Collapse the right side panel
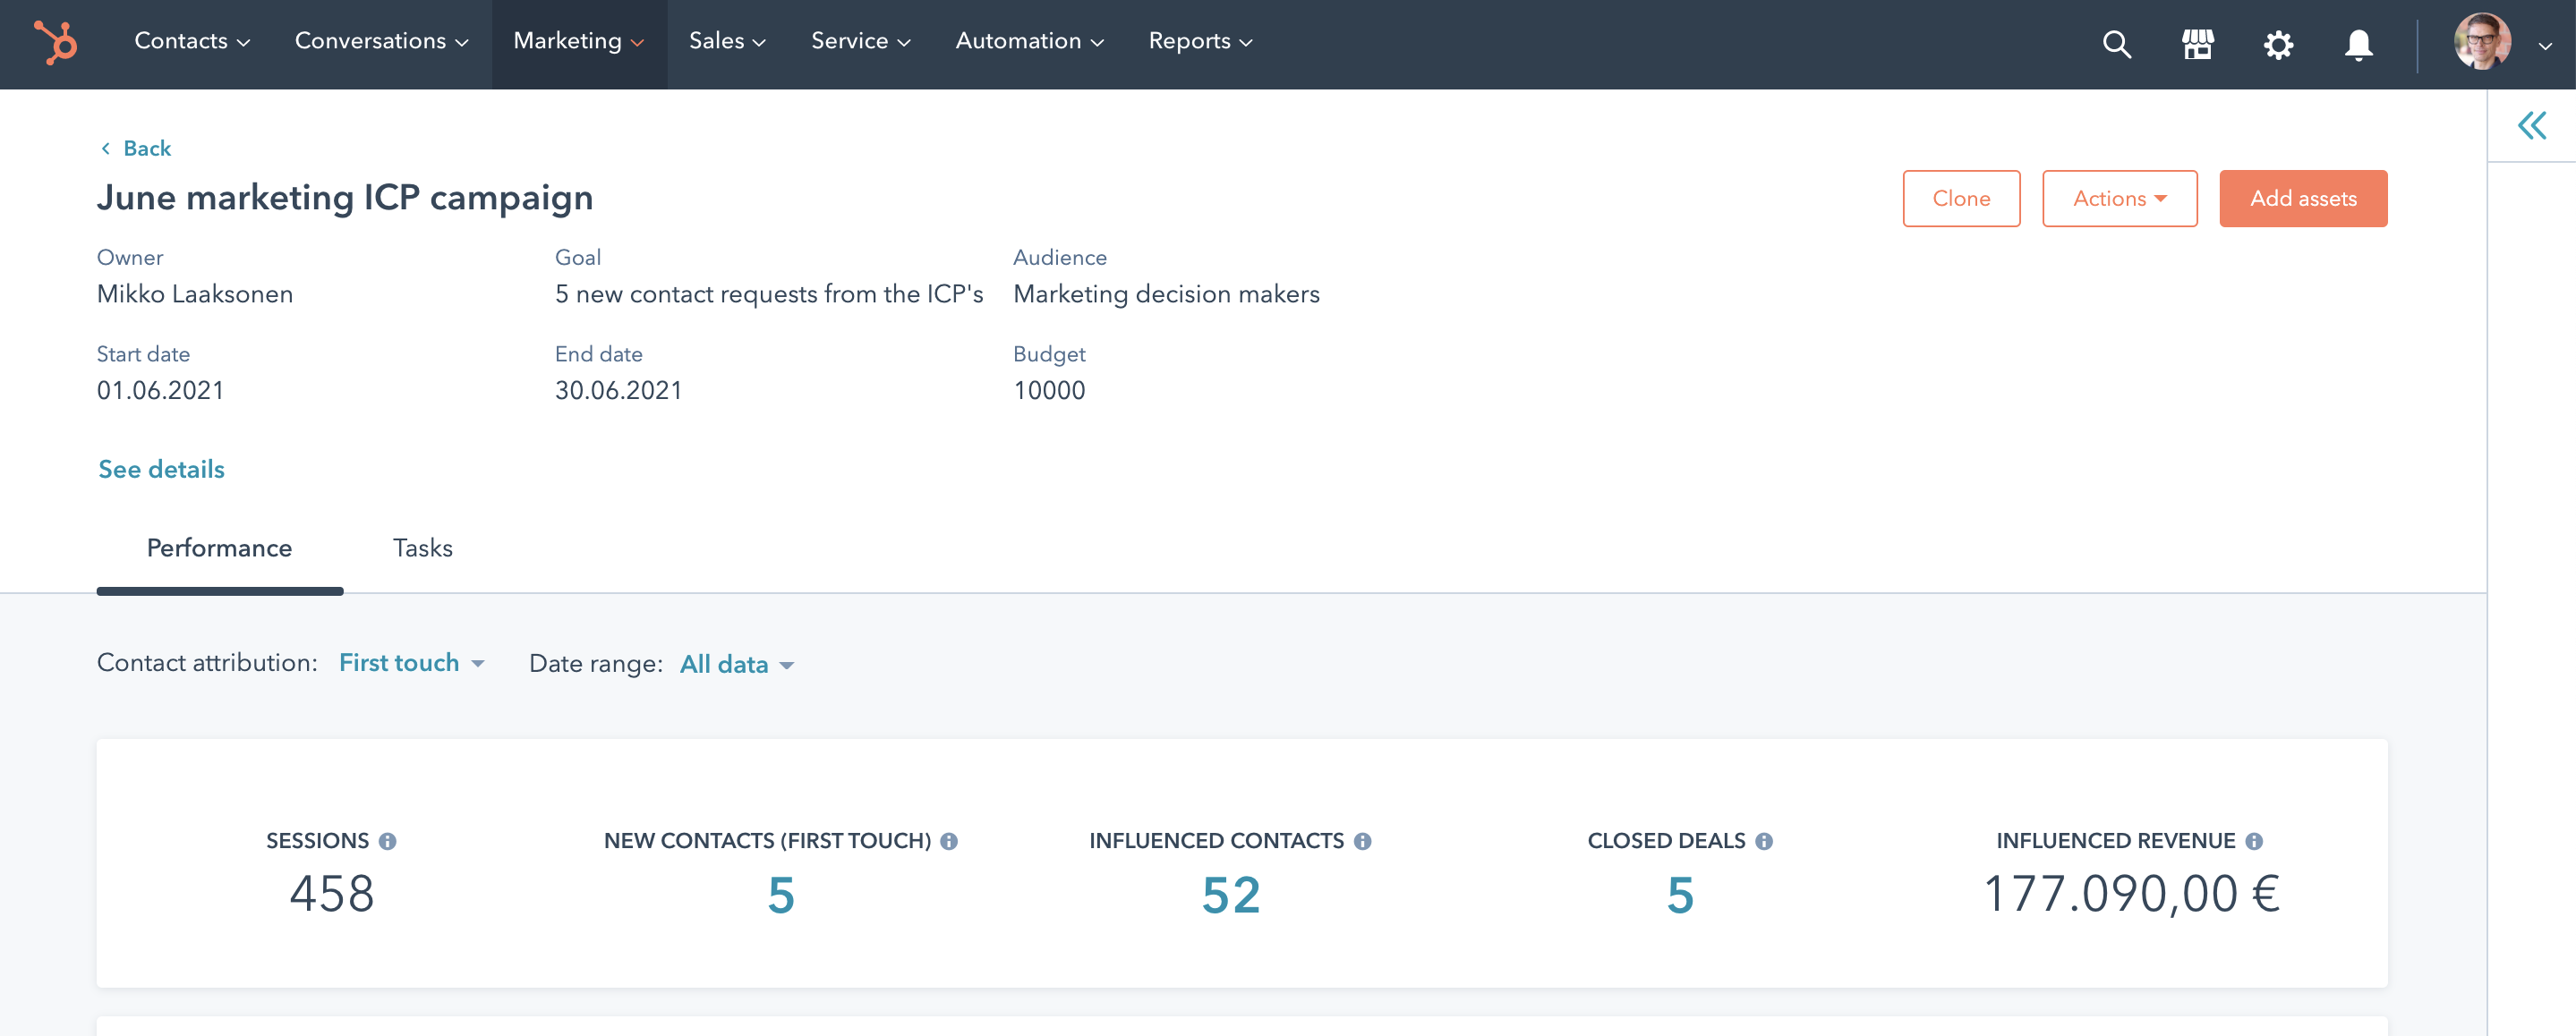Viewport: 2576px width, 1036px height. (2532, 125)
